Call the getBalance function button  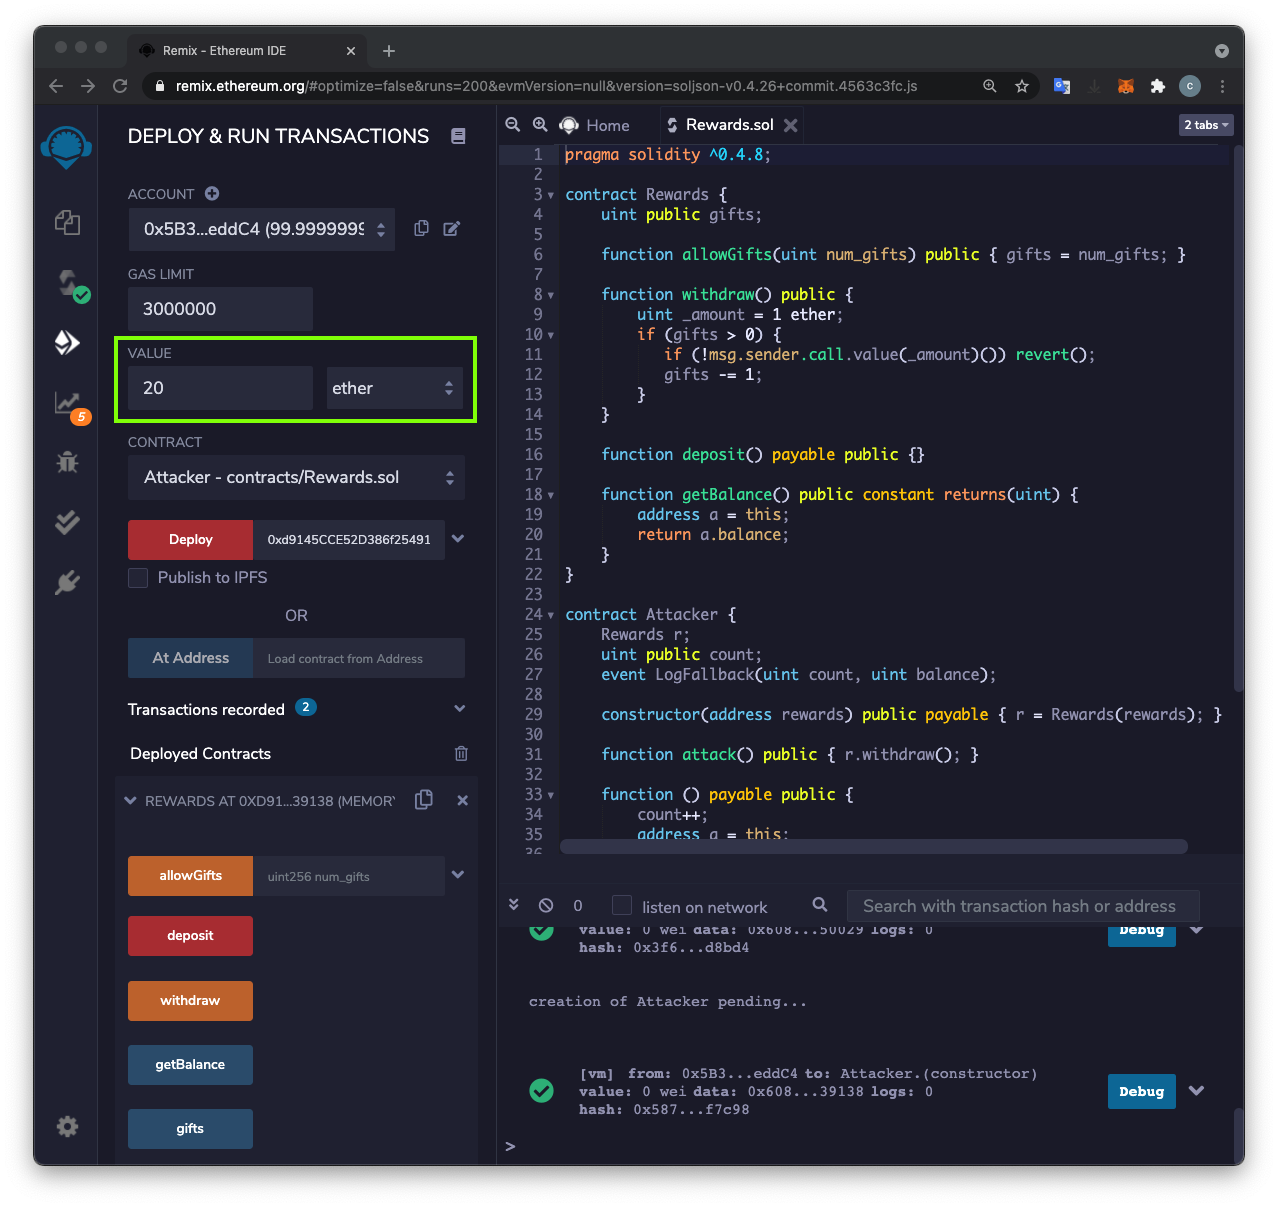pyautogui.click(x=190, y=1065)
